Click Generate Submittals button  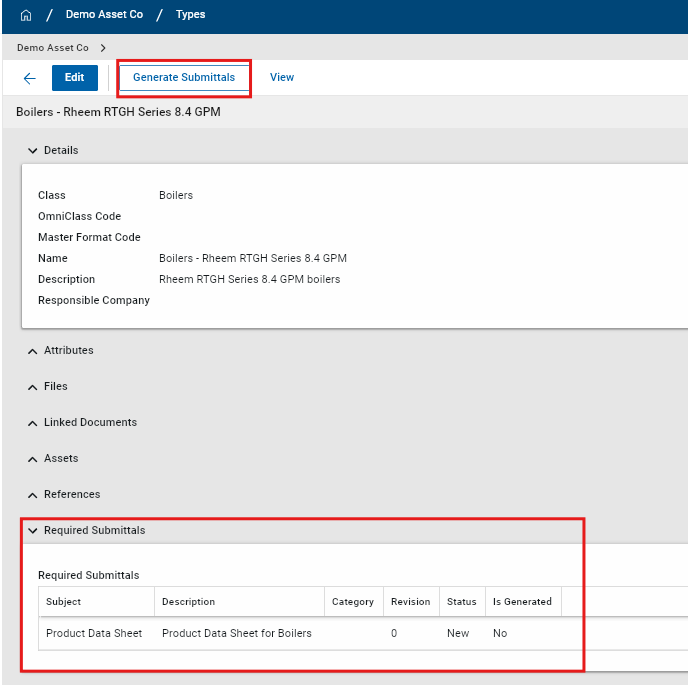tap(184, 78)
